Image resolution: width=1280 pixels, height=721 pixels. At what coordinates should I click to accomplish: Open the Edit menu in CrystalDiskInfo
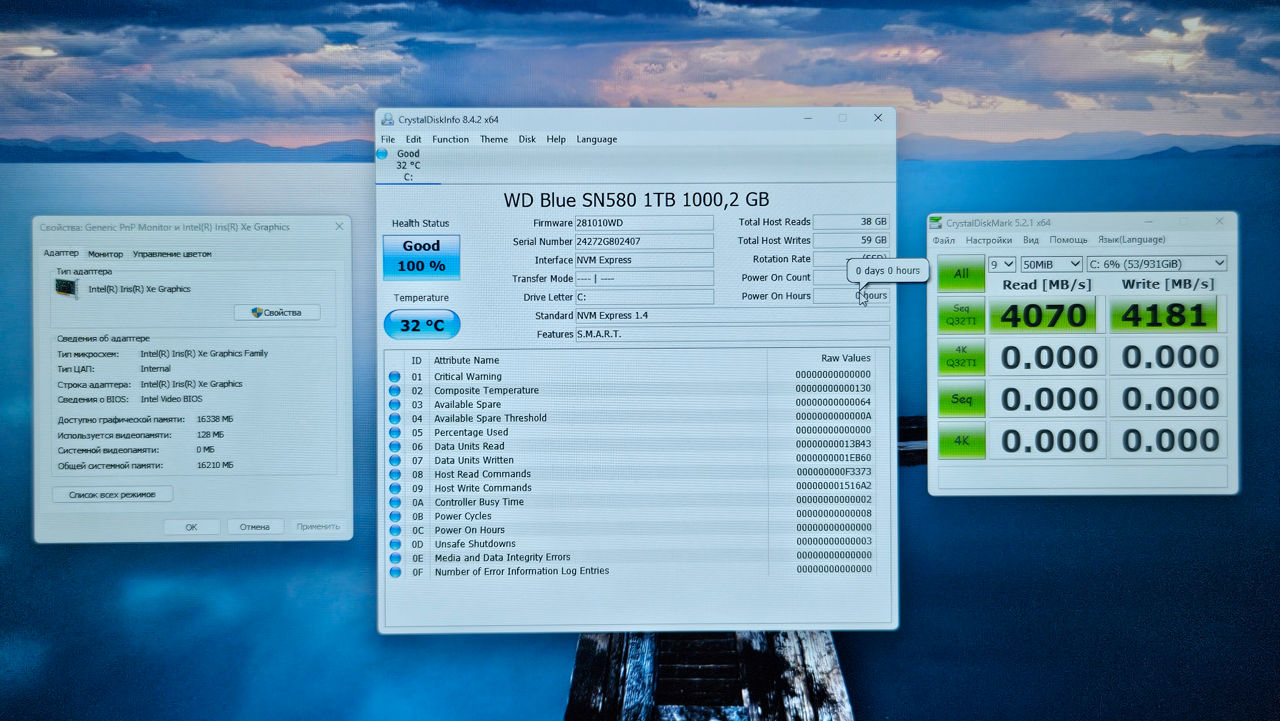pyautogui.click(x=413, y=139)
